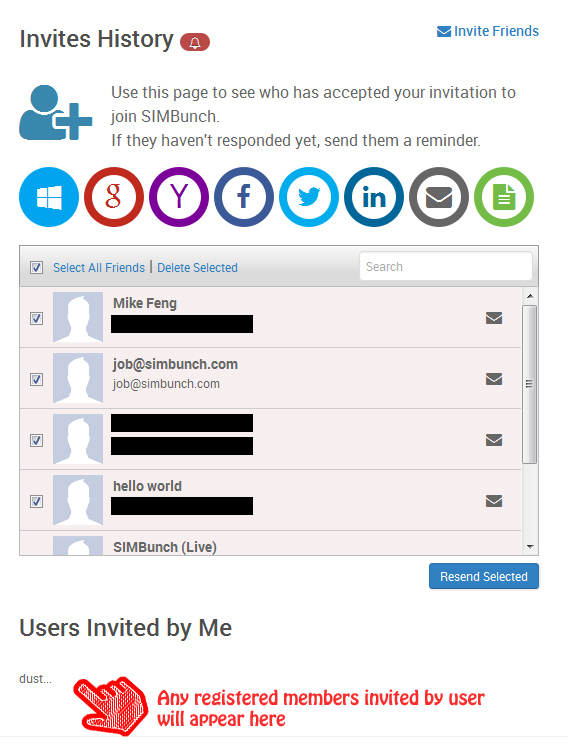The height and width of the screenshot is (755, 568).
Task: Click the Resend Selected button
Action: 484,576
